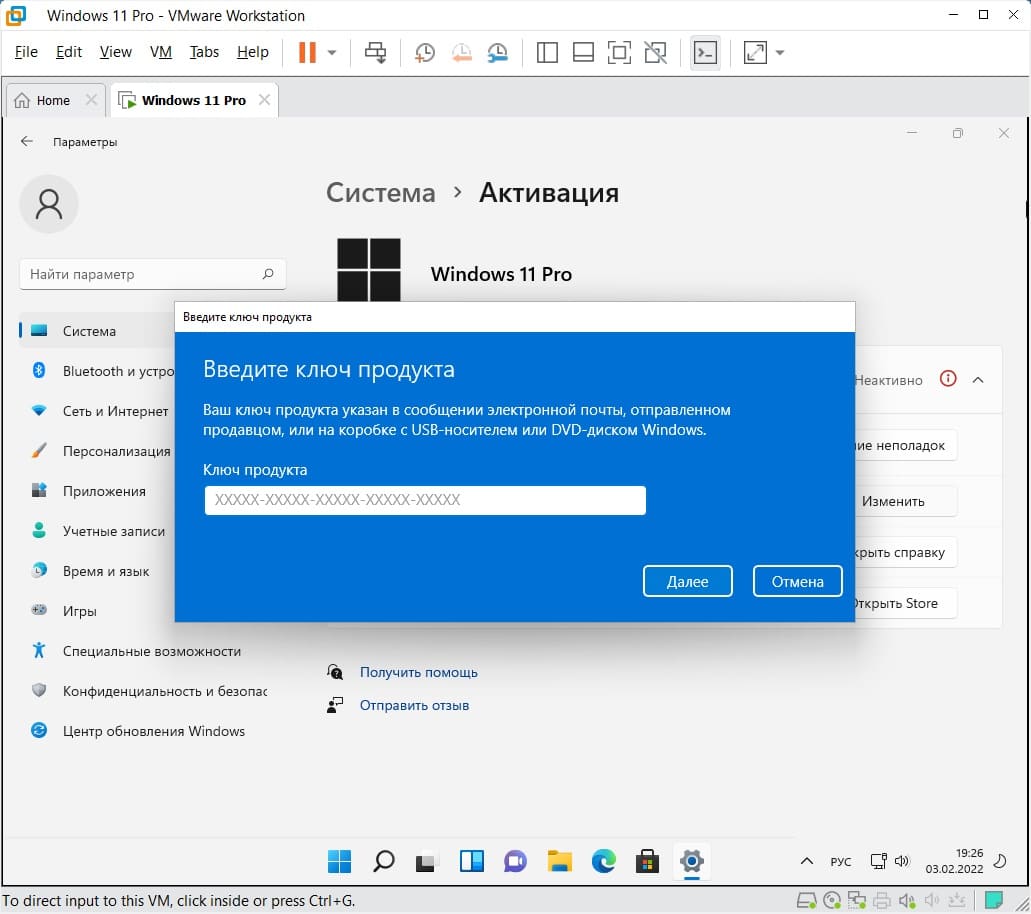
Task: Click the Открыть Store button
Action: [x=906, y=603]
